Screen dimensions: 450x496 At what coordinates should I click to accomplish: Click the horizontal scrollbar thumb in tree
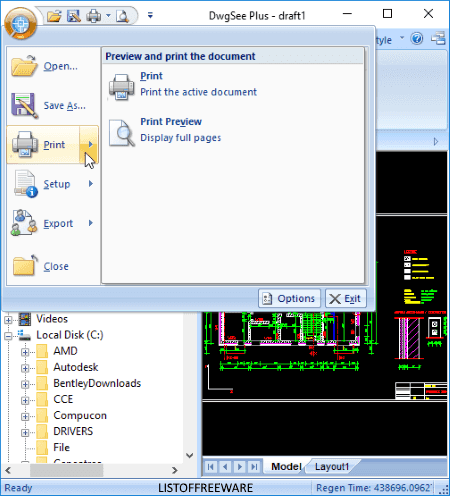coord(66,470)
